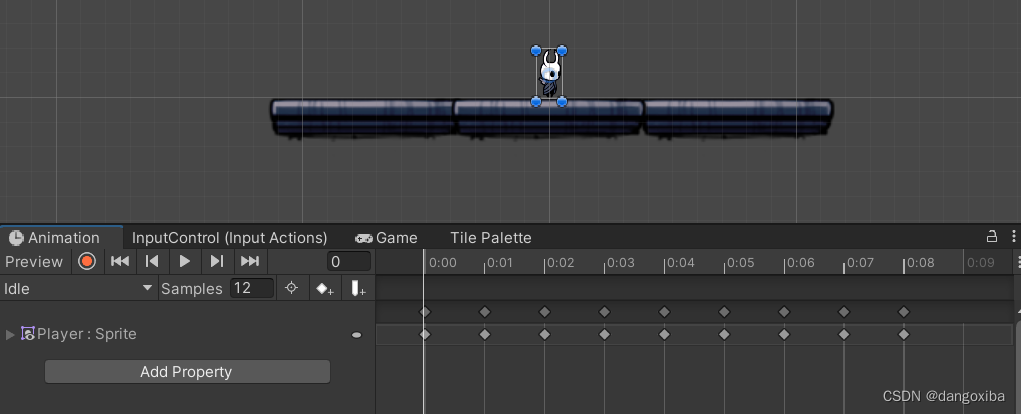This screenshot has width=1021, height=414.
Task: Select summary row keyframe at 0:08
Action: point(904,312)
